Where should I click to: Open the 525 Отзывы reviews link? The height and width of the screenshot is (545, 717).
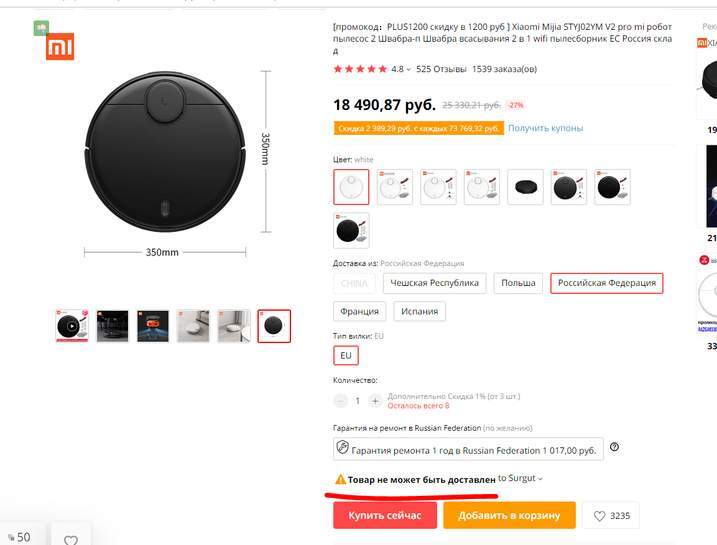441,69
